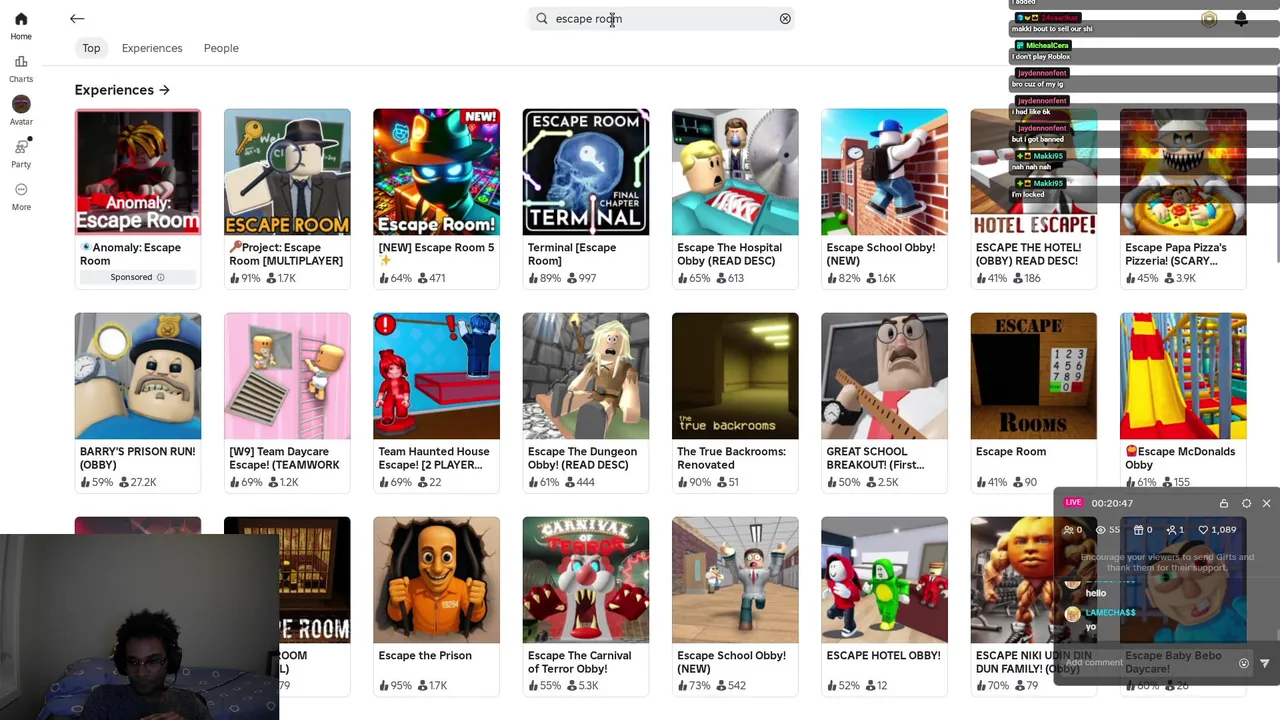The image size is (1280, 720).
Task: Click LAMECHA$$ username in live chat
Action: [1110, 612]
